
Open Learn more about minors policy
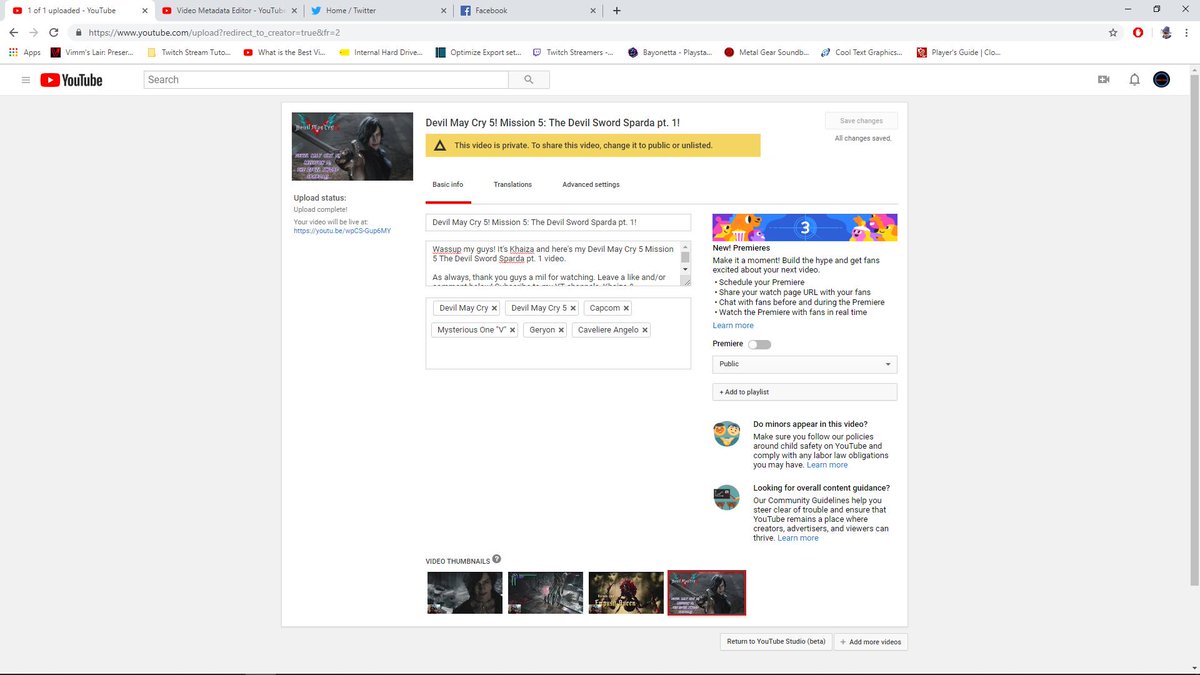827,465
